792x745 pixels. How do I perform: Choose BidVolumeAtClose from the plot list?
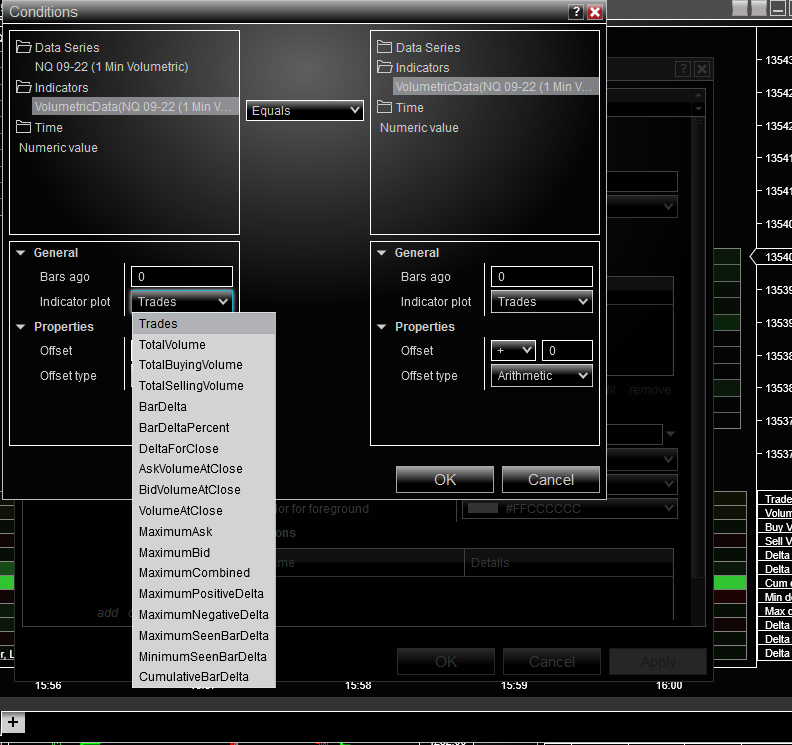(204, 489)
